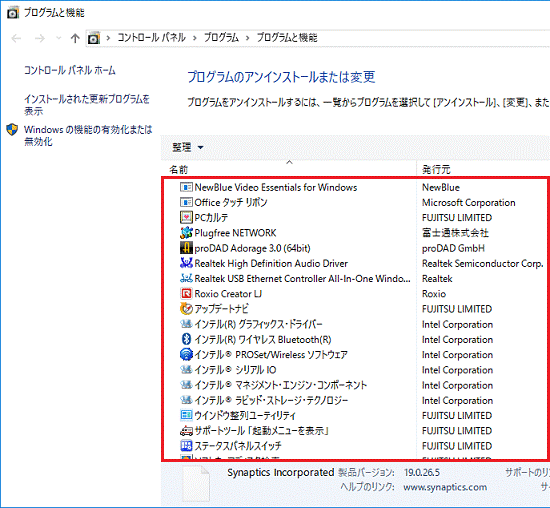Select the Plugfree NETWORK program name
The image size is (550, 508).
pos(235,233)
